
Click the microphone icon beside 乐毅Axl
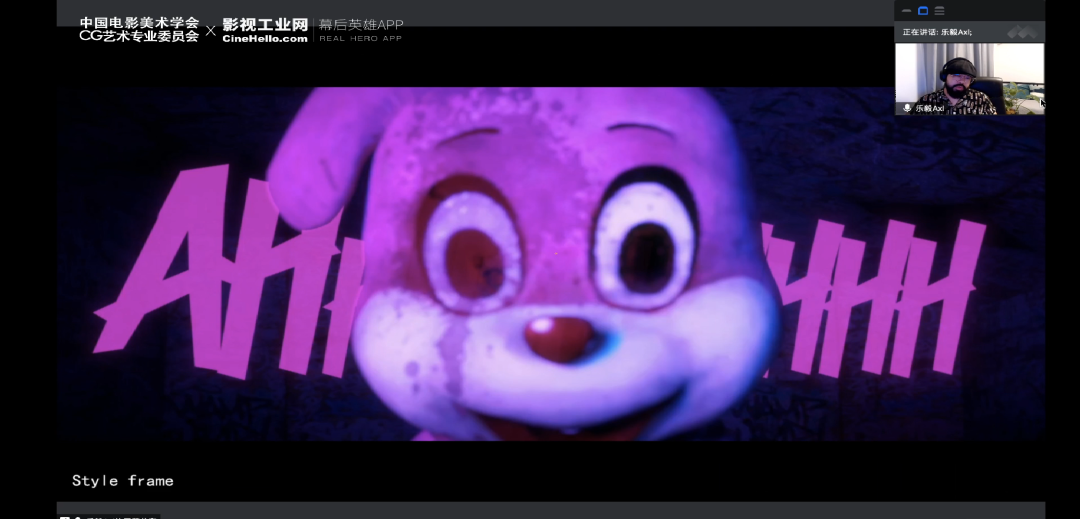[x=907, y=108]
